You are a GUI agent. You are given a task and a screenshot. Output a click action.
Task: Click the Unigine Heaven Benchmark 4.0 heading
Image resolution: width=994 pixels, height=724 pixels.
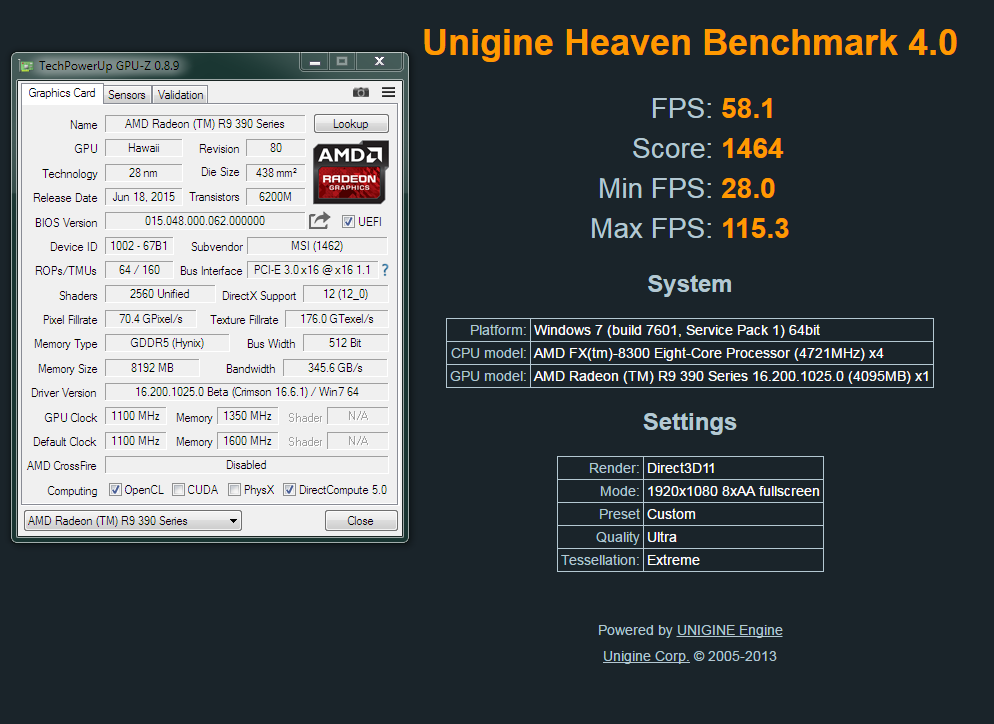click(x=690, y=42)
